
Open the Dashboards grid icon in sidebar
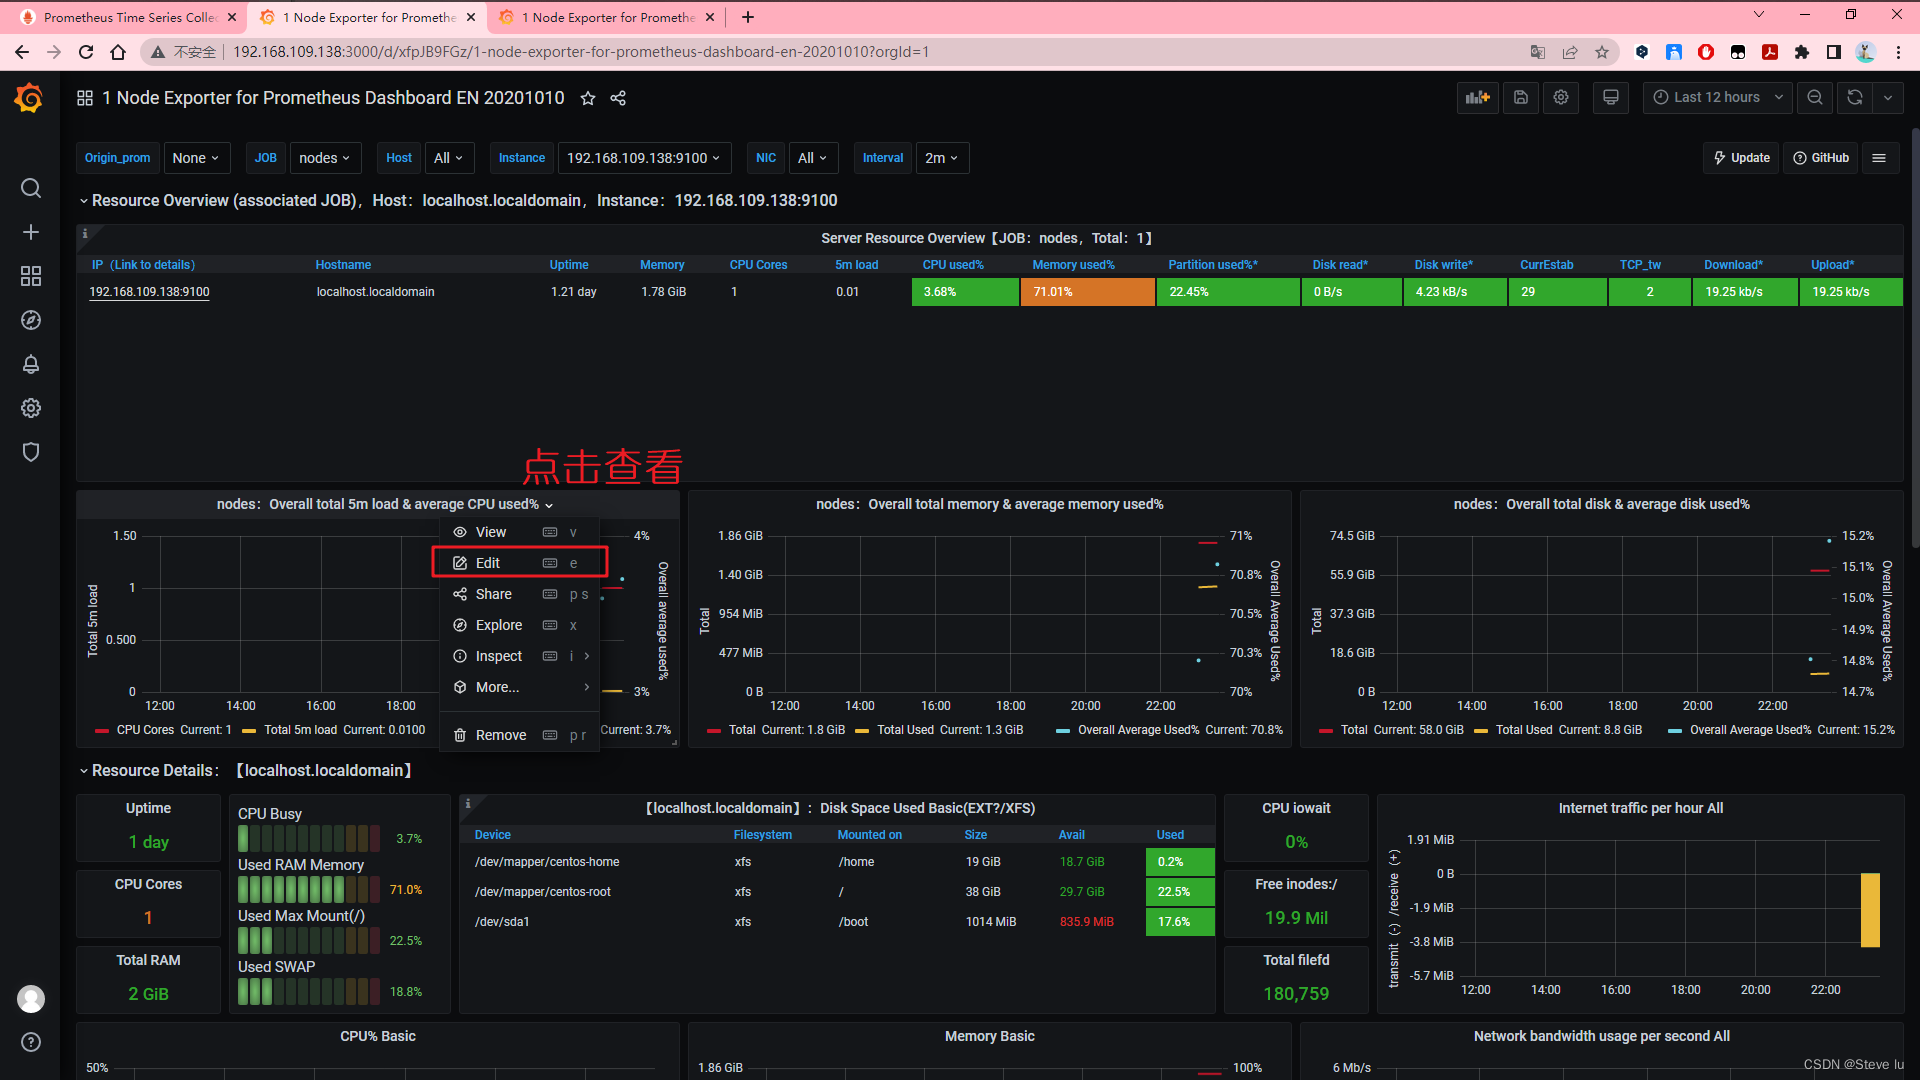tap(31, 276)
